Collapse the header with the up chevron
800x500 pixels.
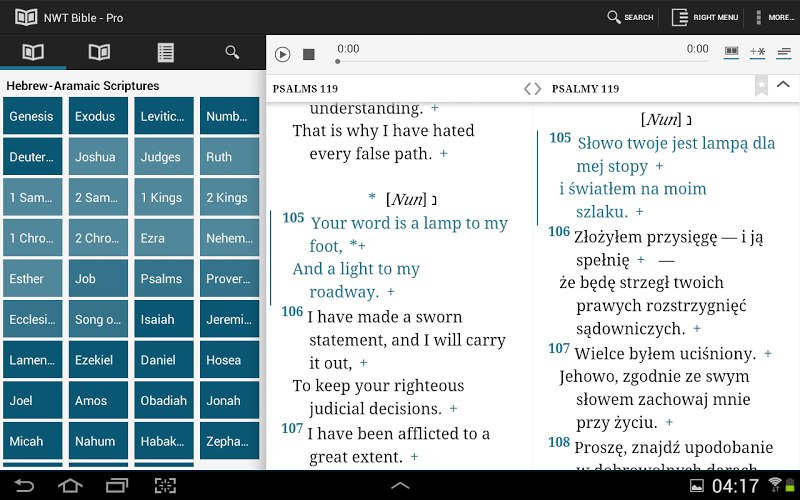click(x=783, y=85)
